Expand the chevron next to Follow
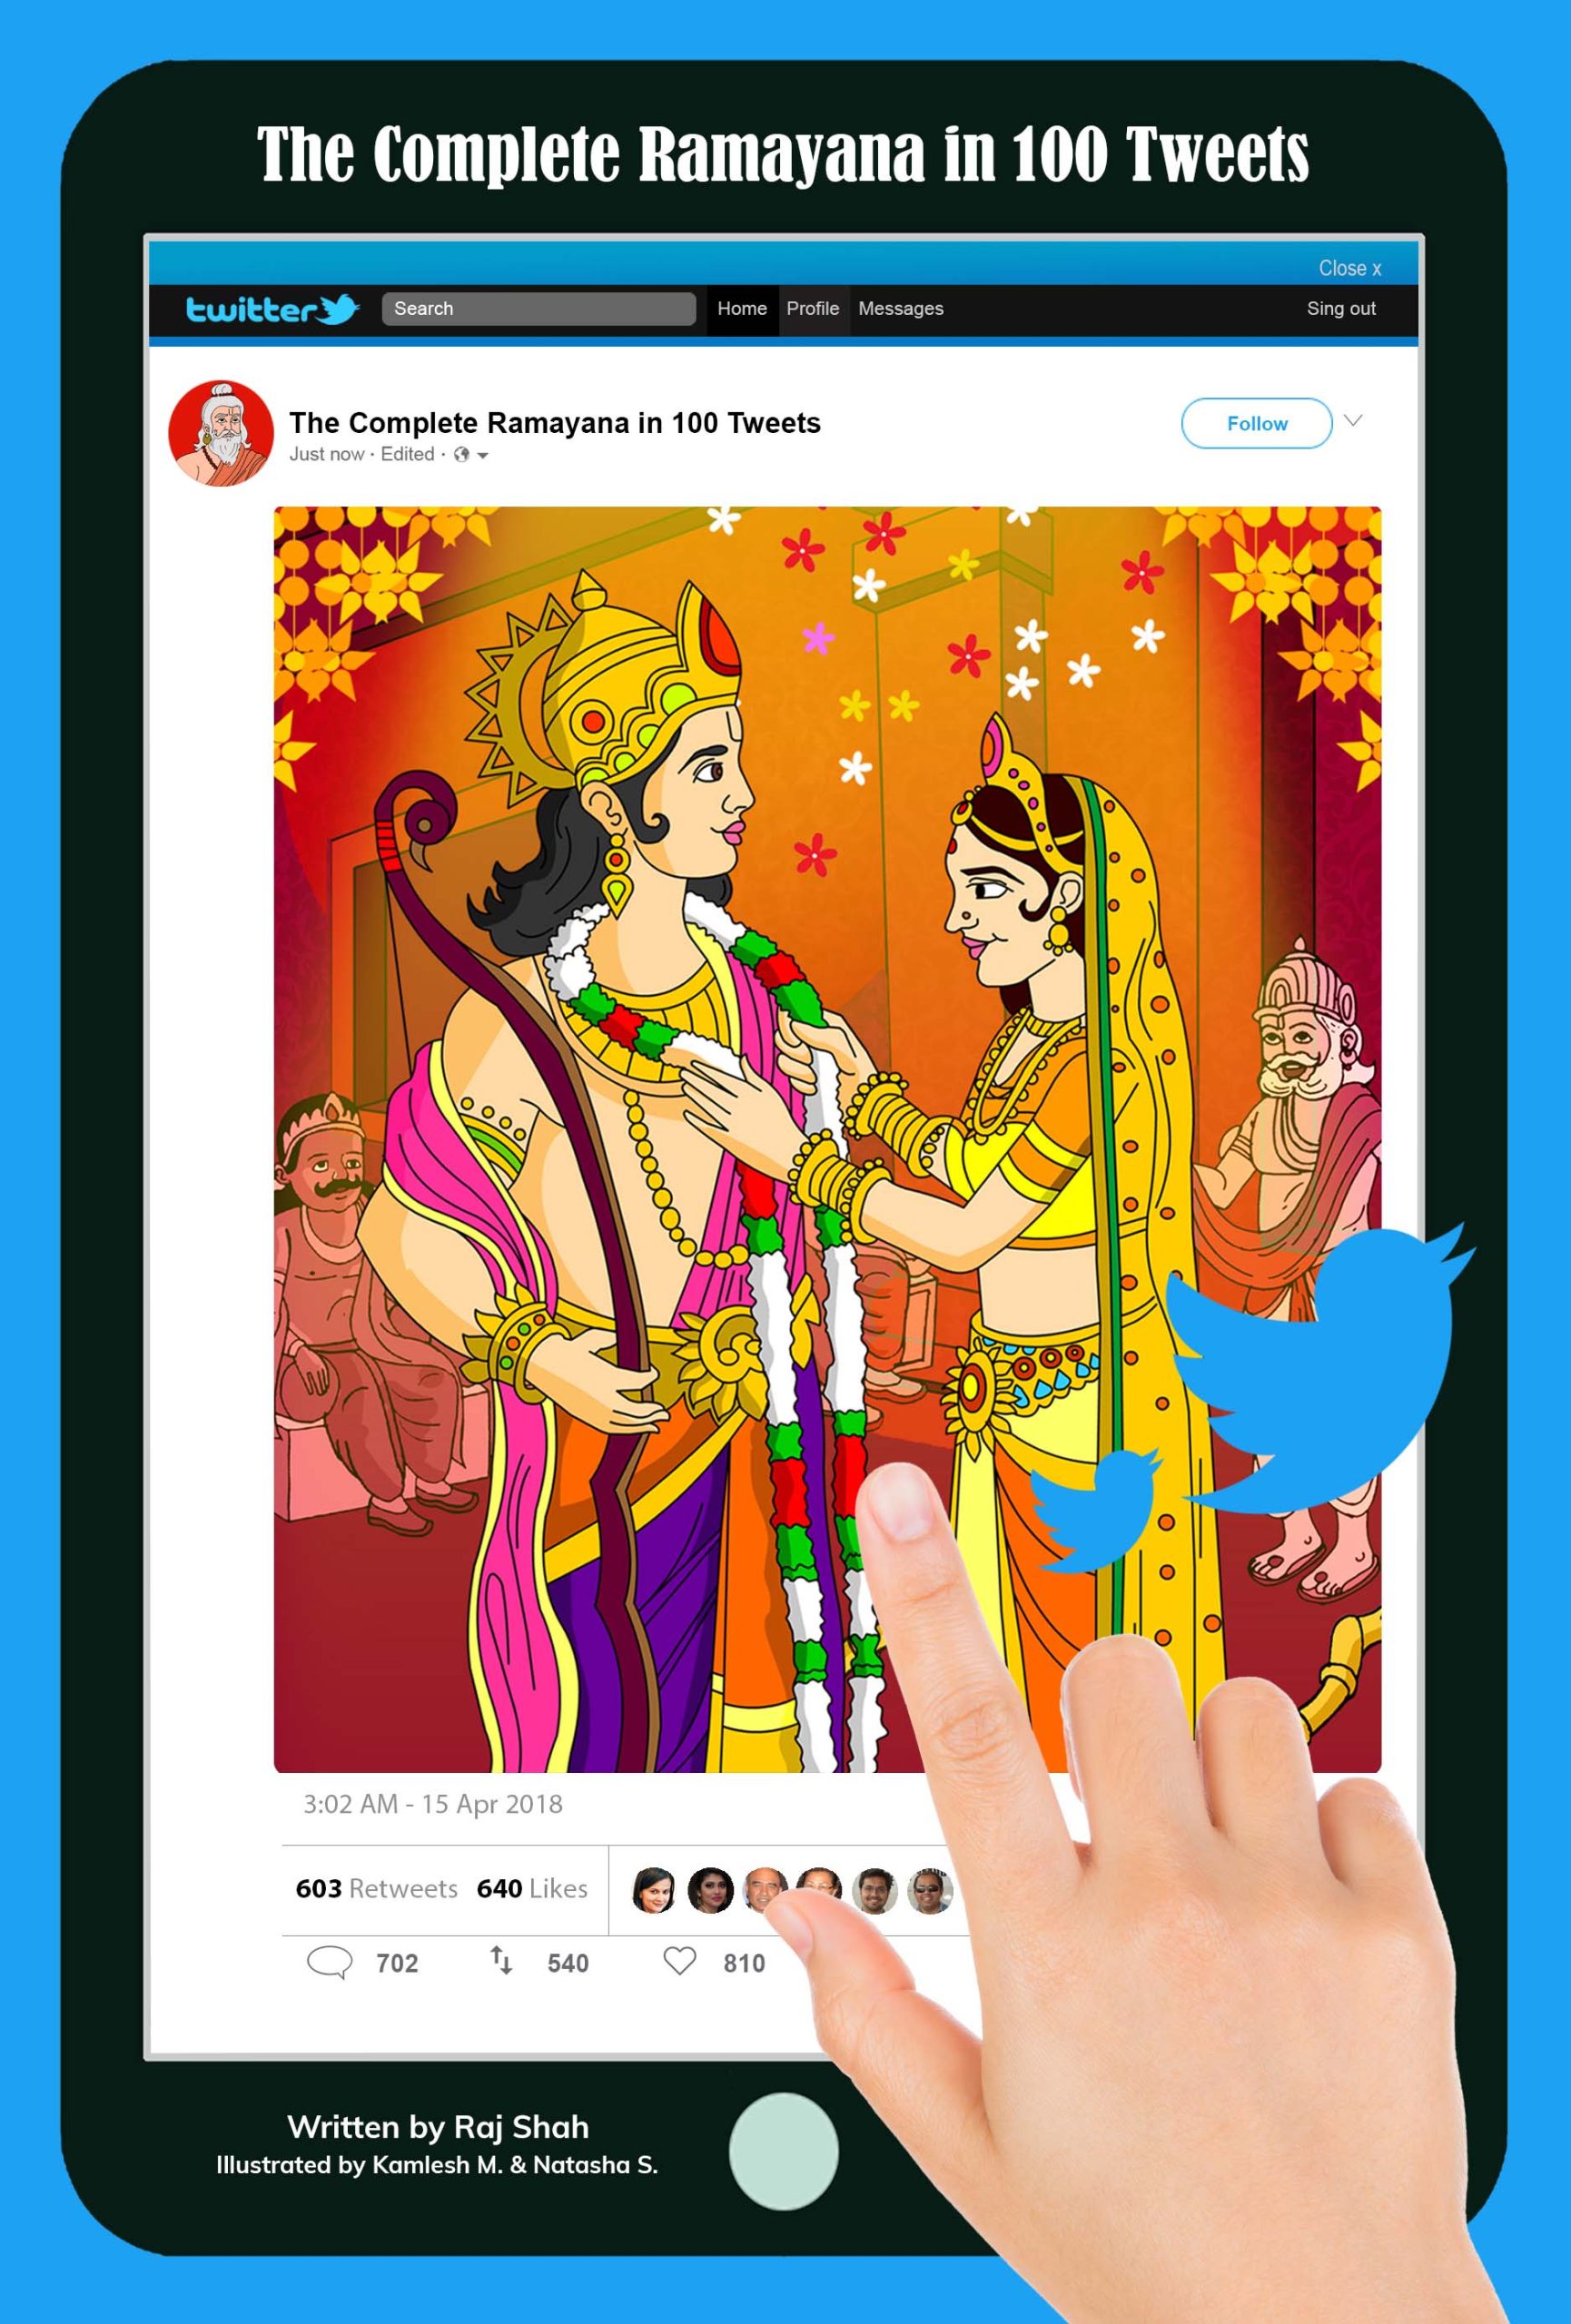Screen dimensions: 1571x2324 (1353, 421)
